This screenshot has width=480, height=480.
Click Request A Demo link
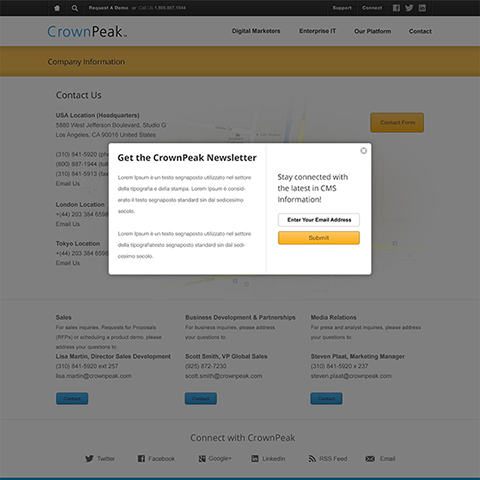(108, 8)
